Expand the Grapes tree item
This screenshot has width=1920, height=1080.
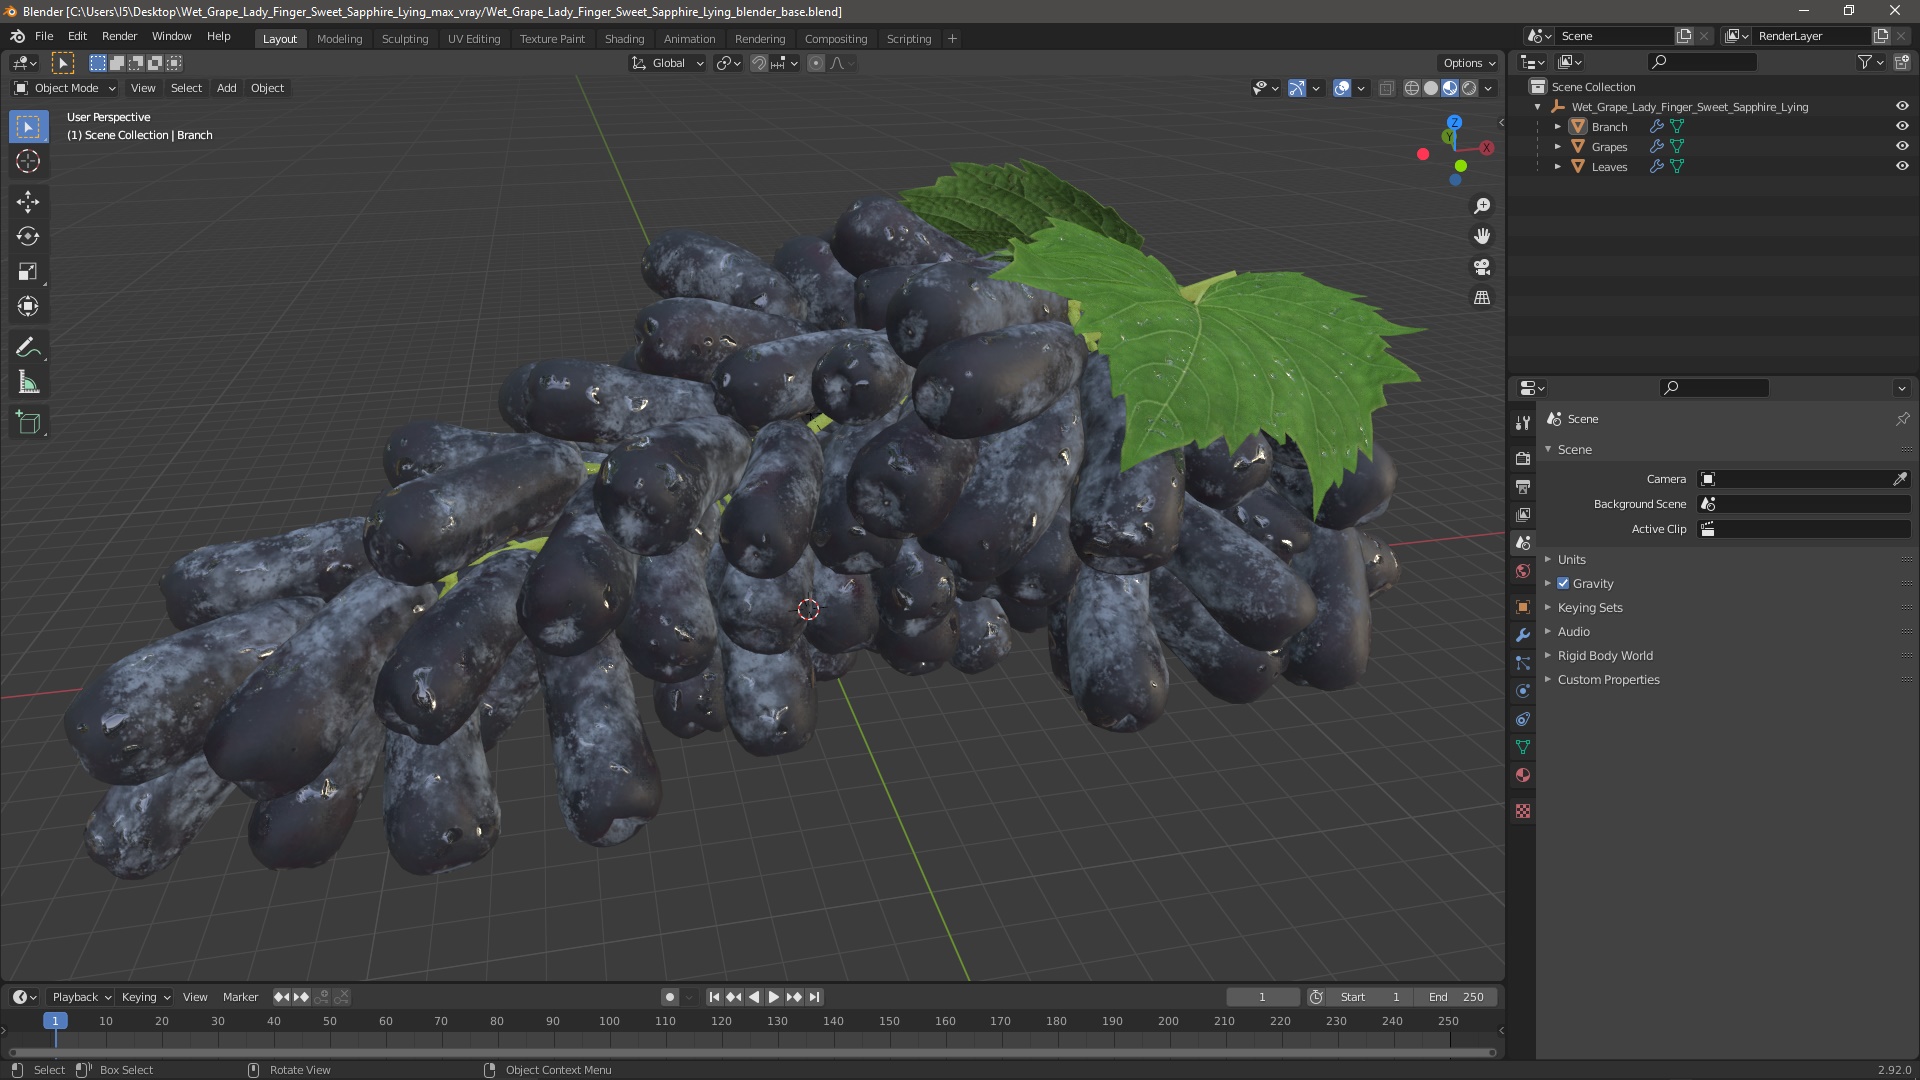[x=1557, y=147]
